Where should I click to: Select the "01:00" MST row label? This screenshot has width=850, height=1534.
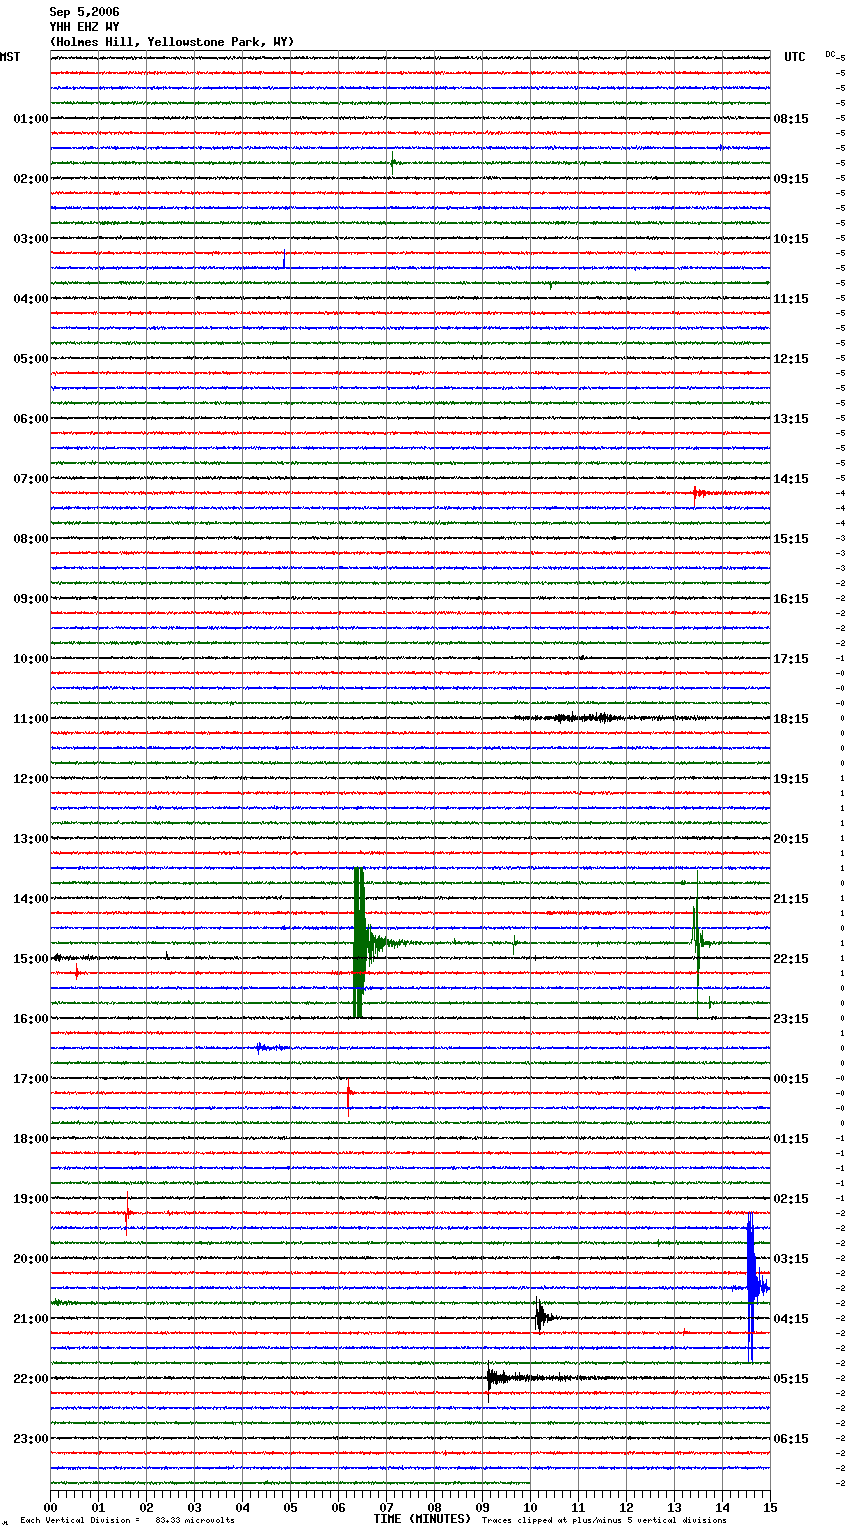click(x=31, y=119)
